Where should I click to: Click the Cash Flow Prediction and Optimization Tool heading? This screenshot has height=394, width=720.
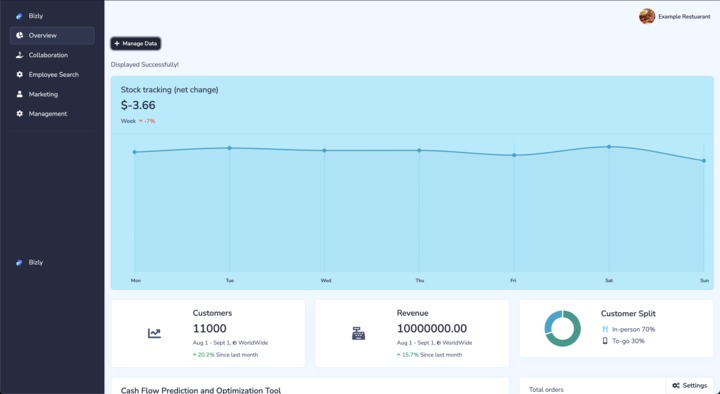point(201,390)
